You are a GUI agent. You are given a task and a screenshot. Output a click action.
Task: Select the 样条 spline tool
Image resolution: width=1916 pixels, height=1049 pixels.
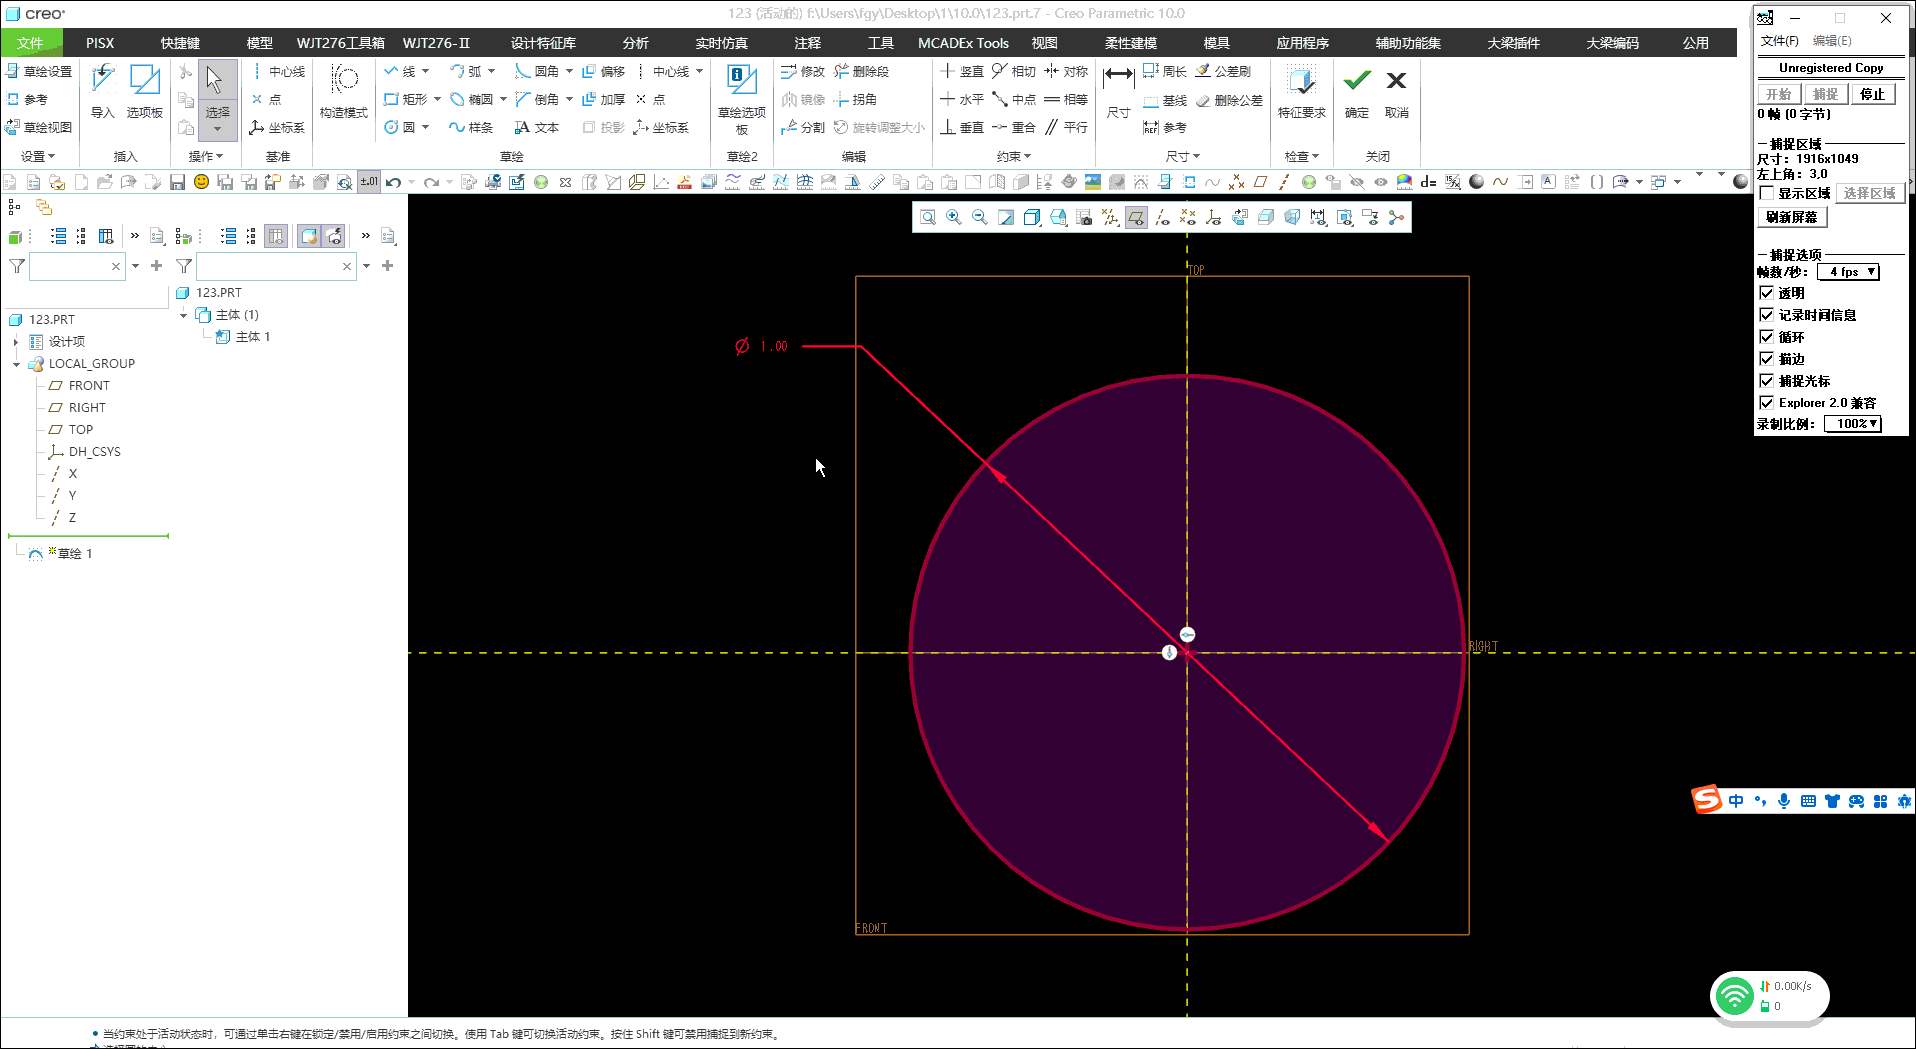point(471,127)
